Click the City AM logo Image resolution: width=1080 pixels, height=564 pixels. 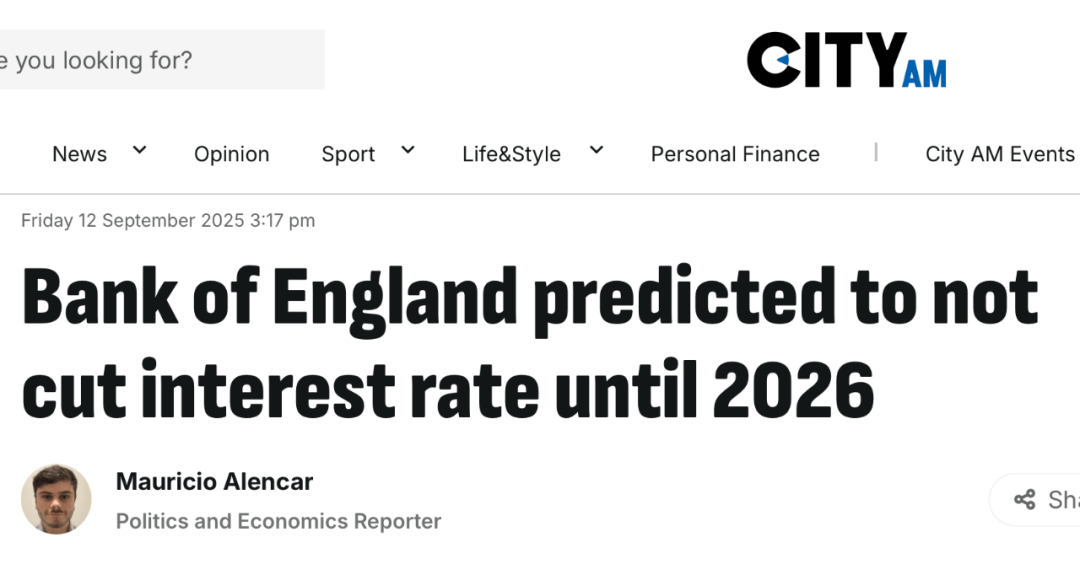click(x=845, y=60)
